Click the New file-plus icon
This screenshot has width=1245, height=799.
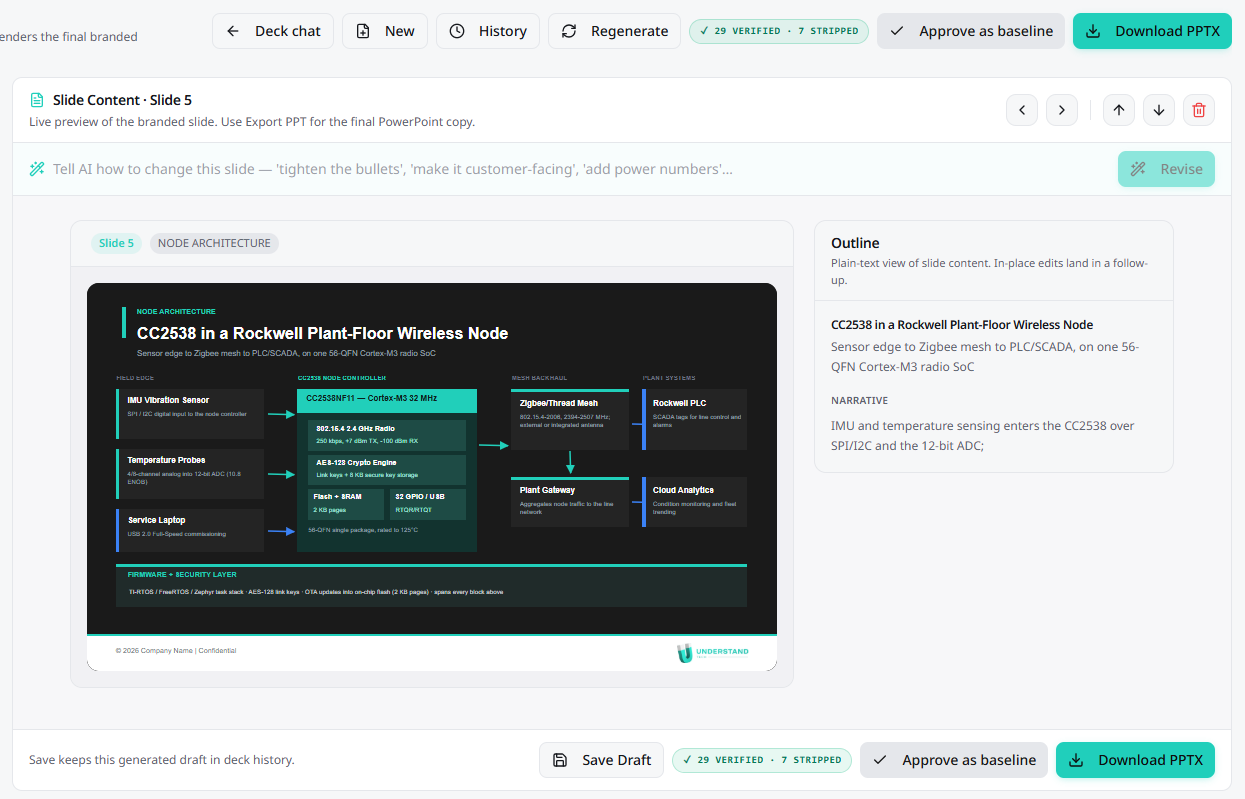pyautogui.click(x=363, y=31)
